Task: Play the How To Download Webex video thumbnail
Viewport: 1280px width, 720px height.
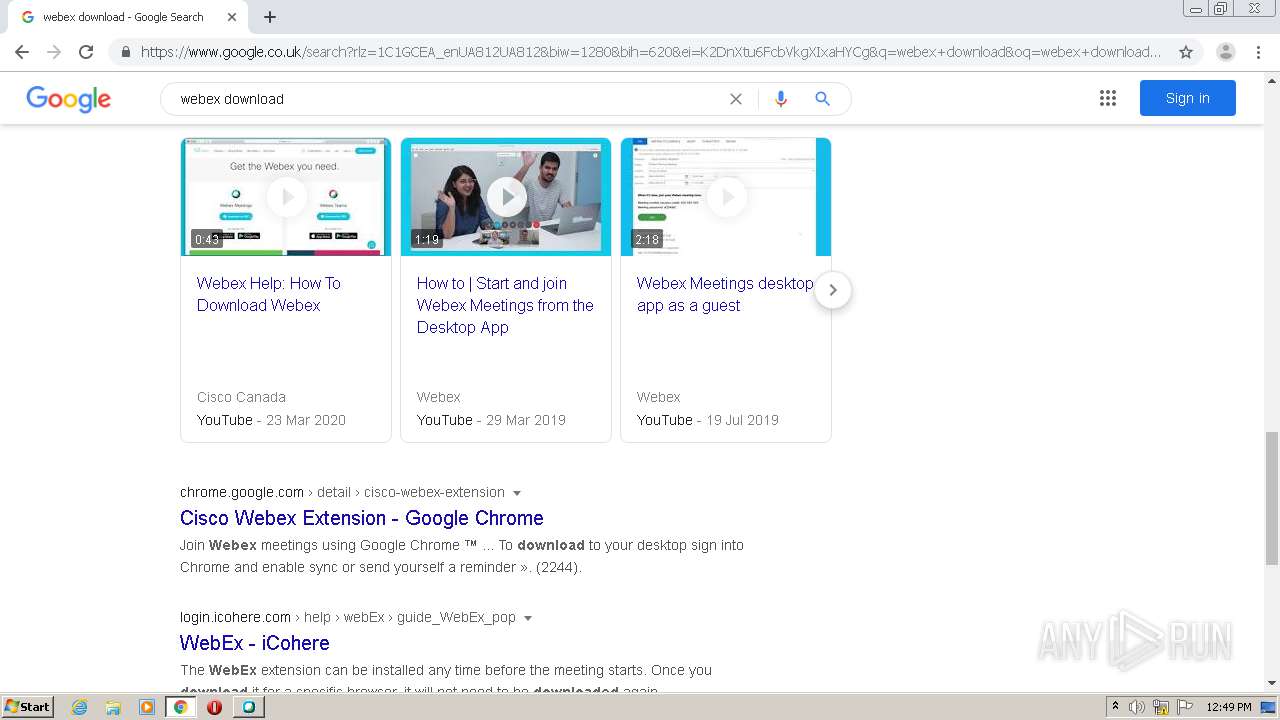Action: (286, 197)
